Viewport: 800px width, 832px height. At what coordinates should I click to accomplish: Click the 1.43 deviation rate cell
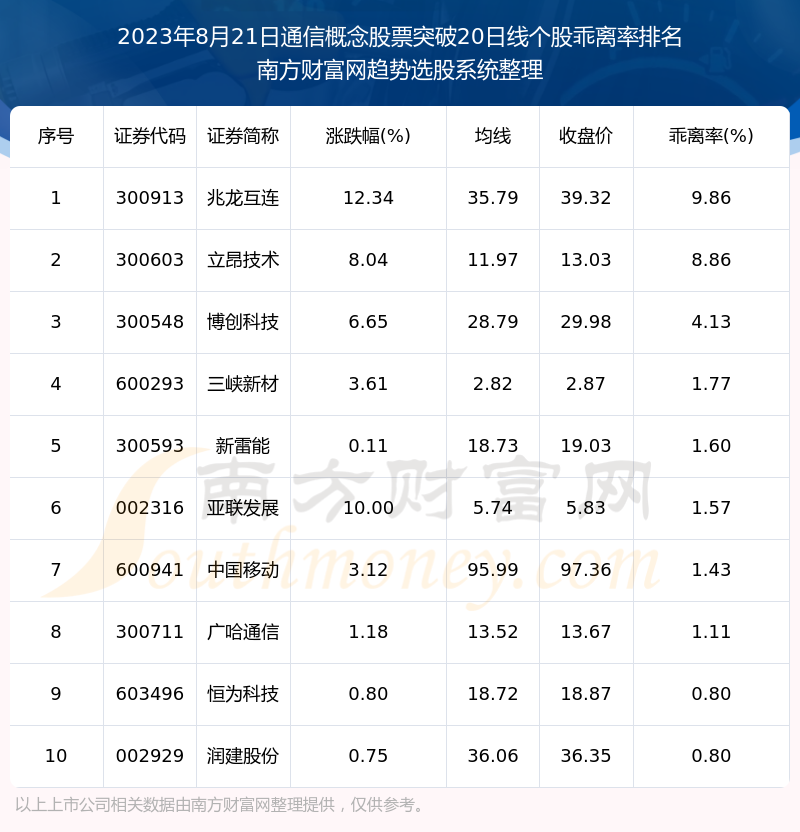pyautogui.click(x=711, y=570)
